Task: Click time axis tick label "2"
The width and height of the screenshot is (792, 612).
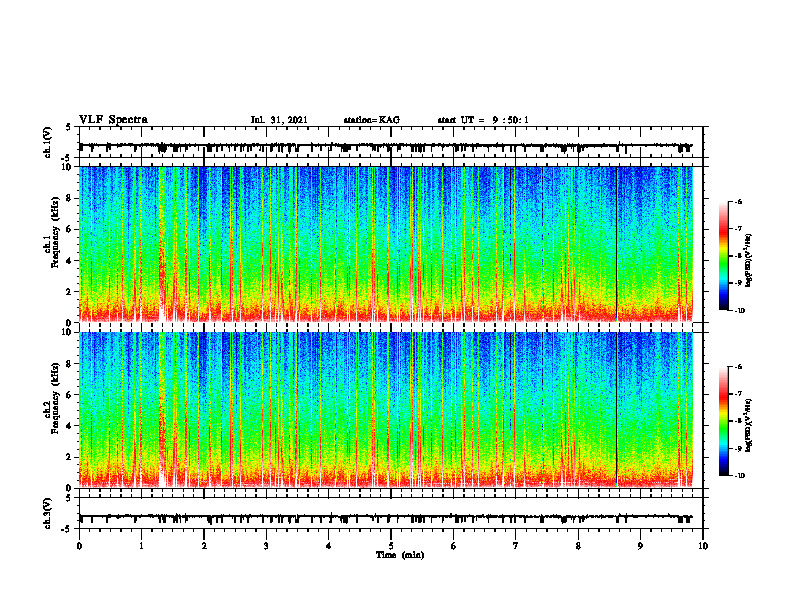Action: (x=204, y=546)
